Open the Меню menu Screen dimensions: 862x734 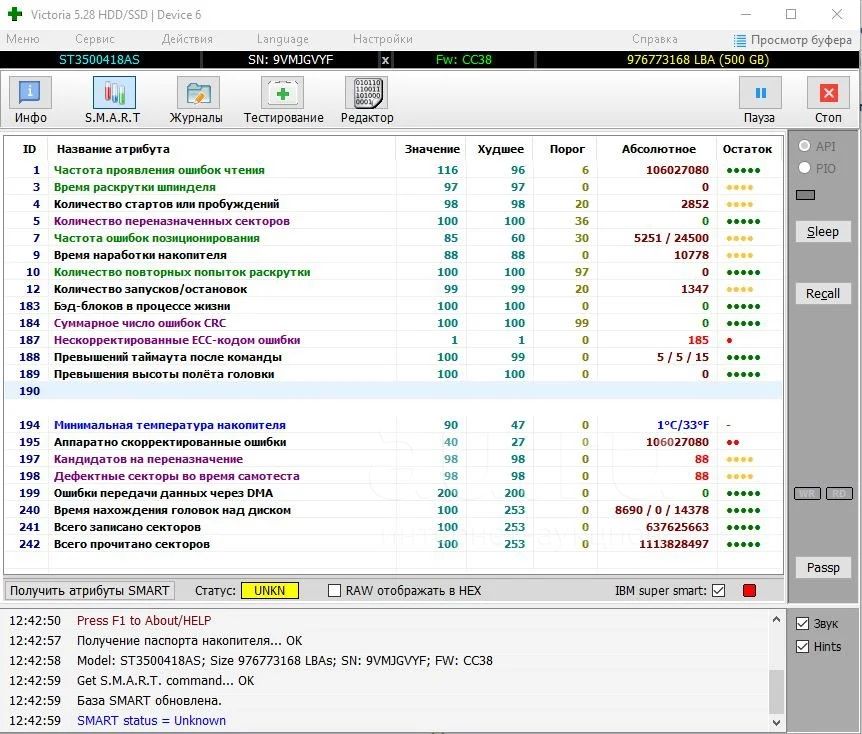coord(23,39)
